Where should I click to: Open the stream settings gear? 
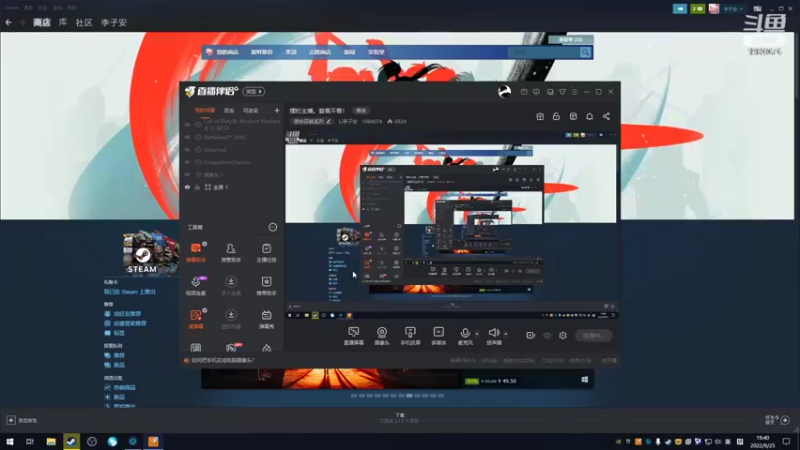pos(563,335)
